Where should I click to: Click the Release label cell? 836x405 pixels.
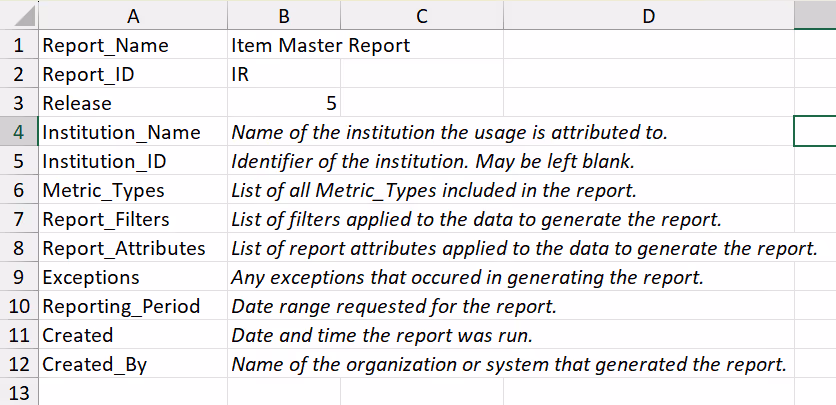[133, 102]
